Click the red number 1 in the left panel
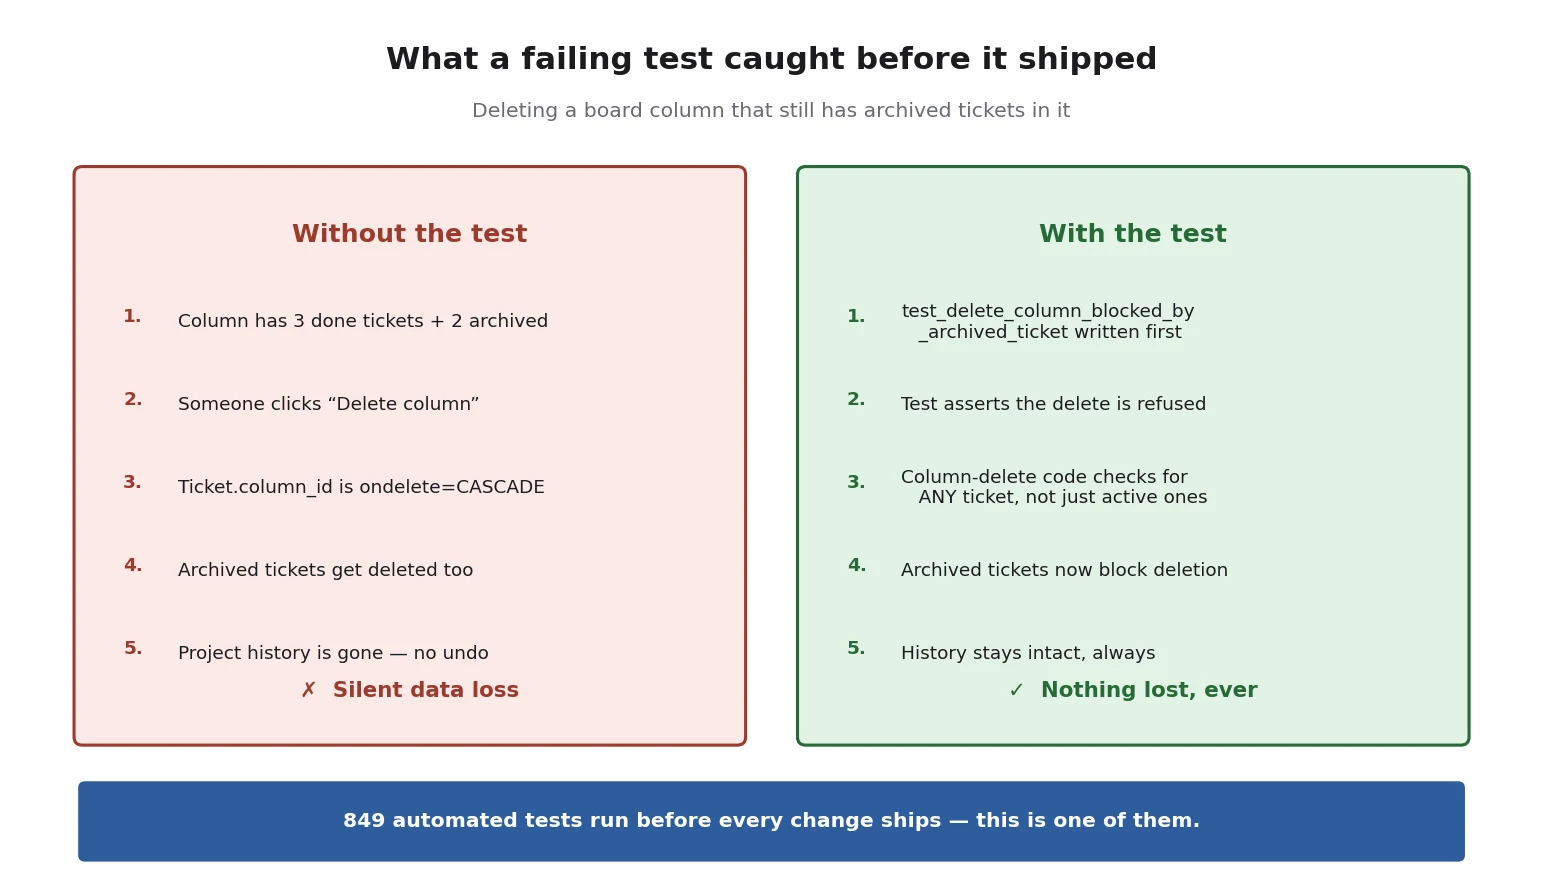The height and width of the screenshot is (885, 1543). coord(132,317)
